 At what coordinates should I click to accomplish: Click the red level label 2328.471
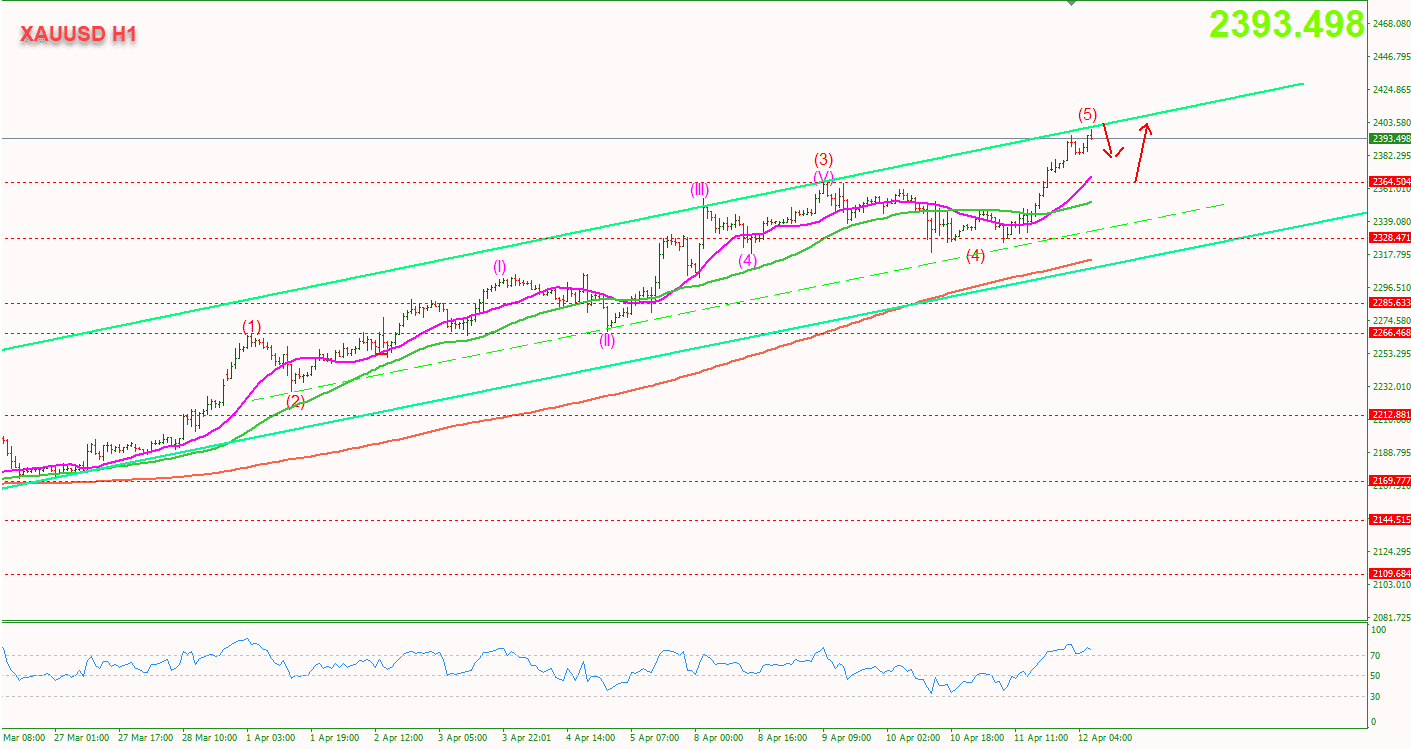pos(1389,238)
